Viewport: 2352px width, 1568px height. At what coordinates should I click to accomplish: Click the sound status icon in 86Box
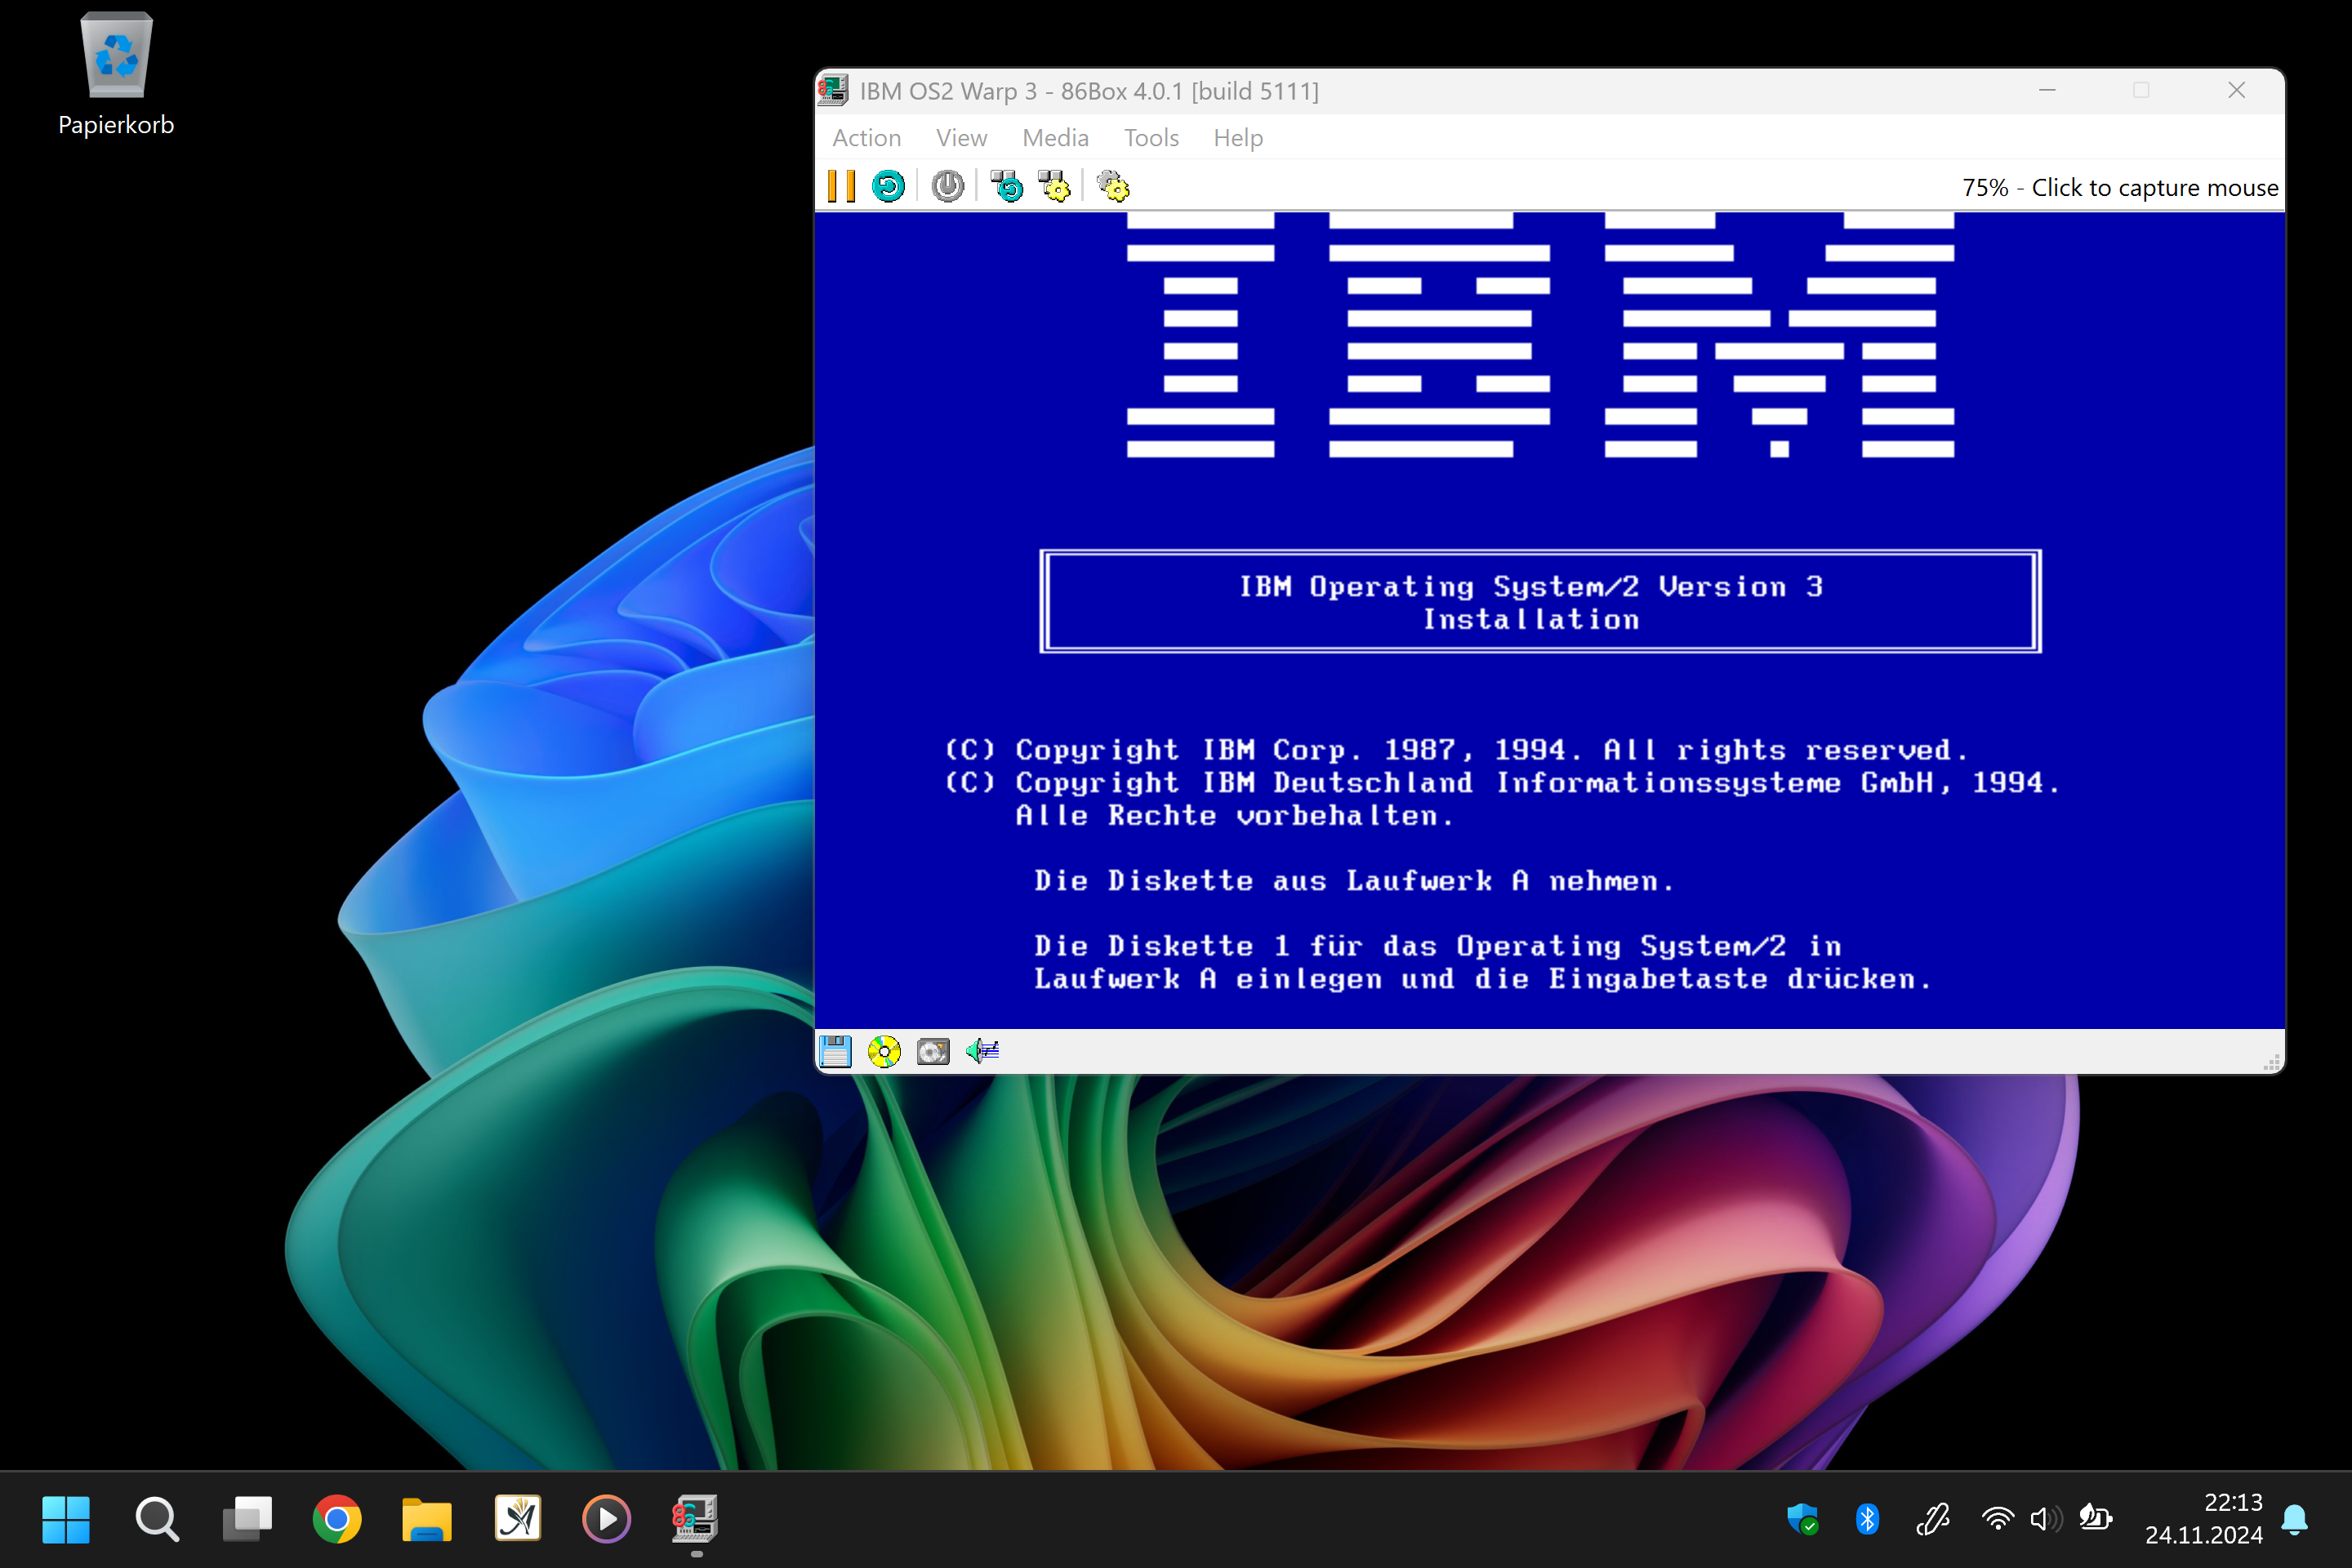click(x=982, y=1051)
